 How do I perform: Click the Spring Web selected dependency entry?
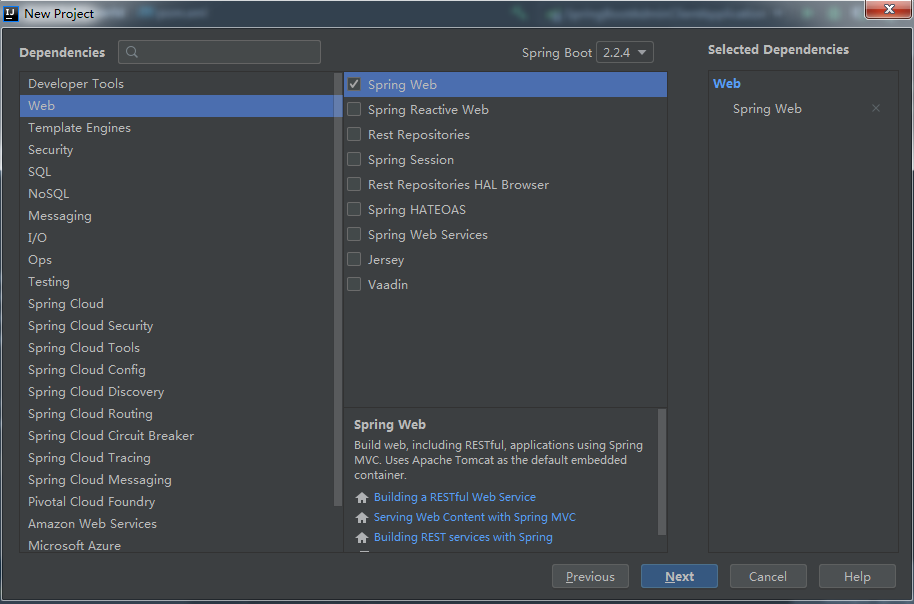pos(767,109)
